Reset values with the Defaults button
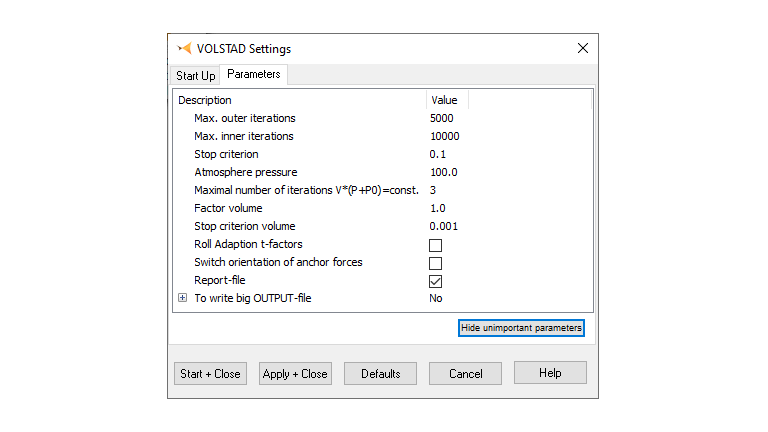Image resolution: width=768 pixels, height=432 pixels. pyautogui.click(x=381, y=374)
